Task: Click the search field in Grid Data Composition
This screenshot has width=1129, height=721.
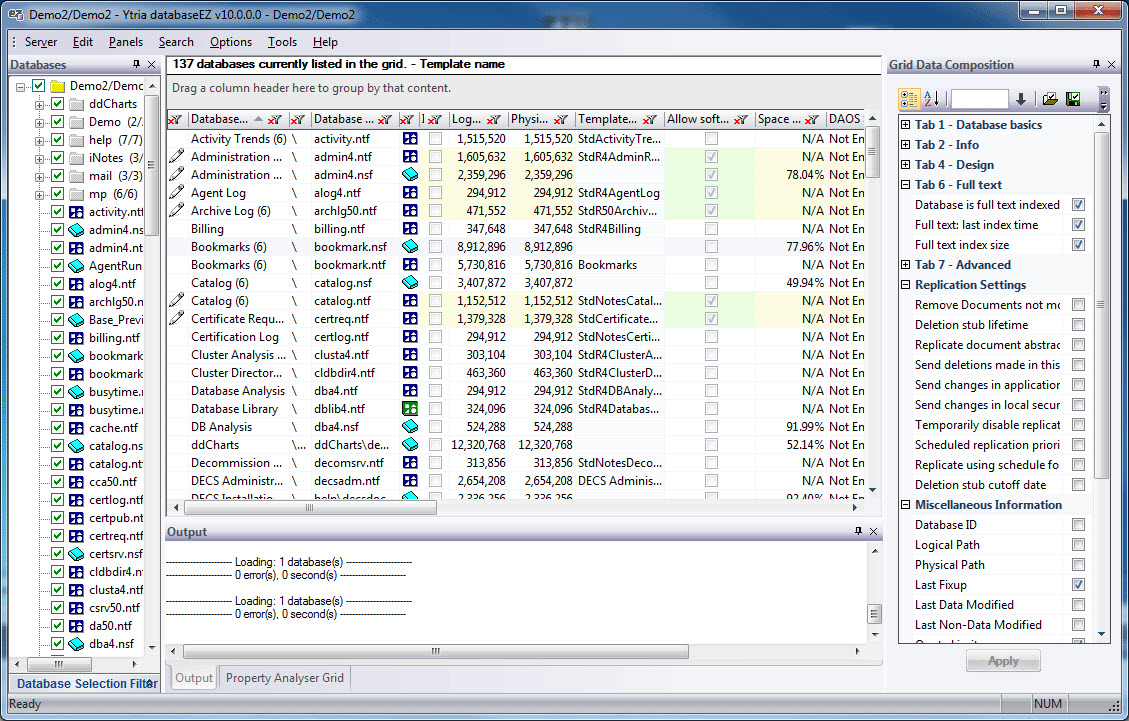Action: [x=979, y=99]
